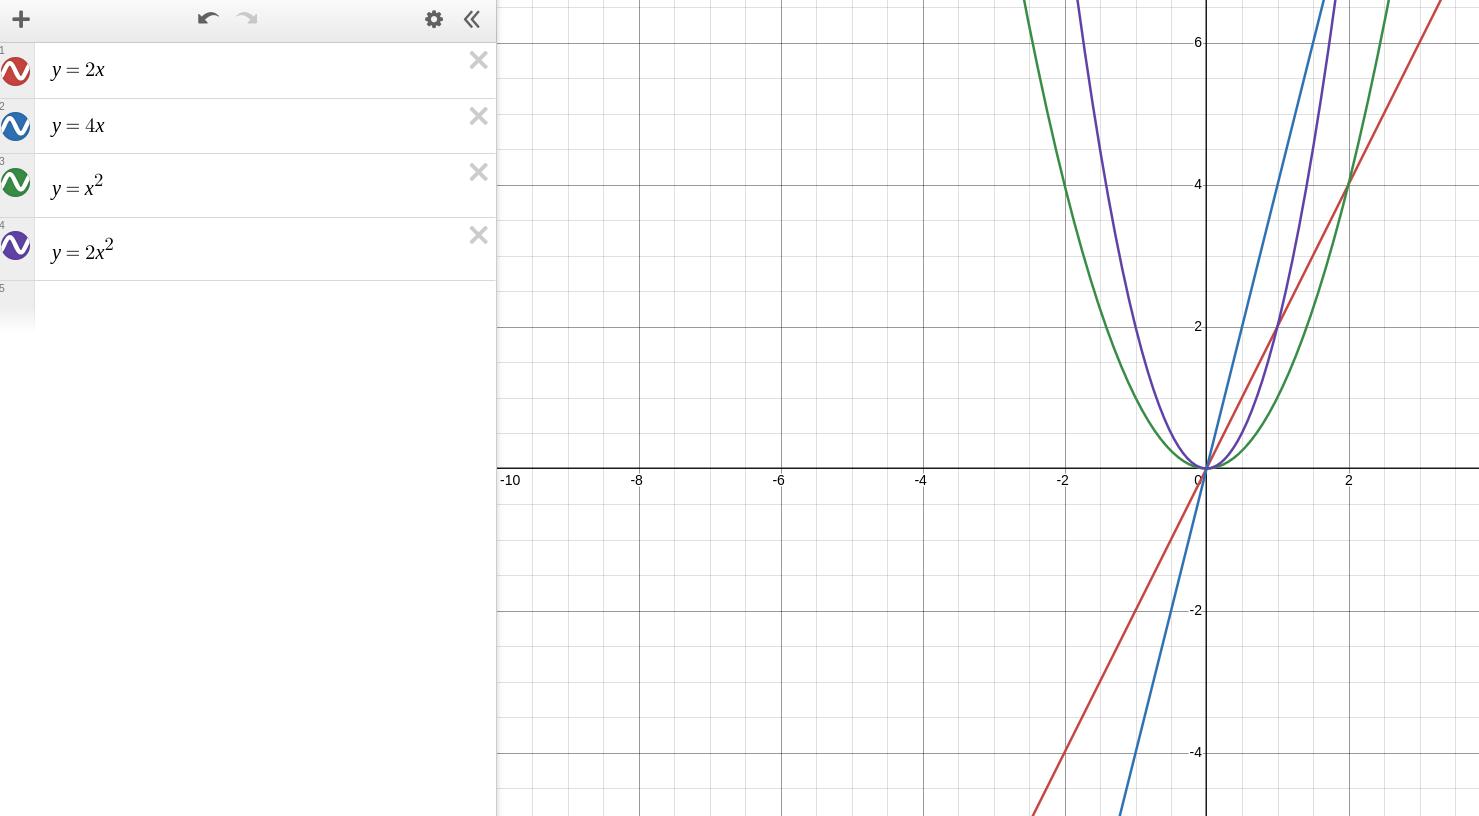Remove the y = 4x expression

coord(478,117)
